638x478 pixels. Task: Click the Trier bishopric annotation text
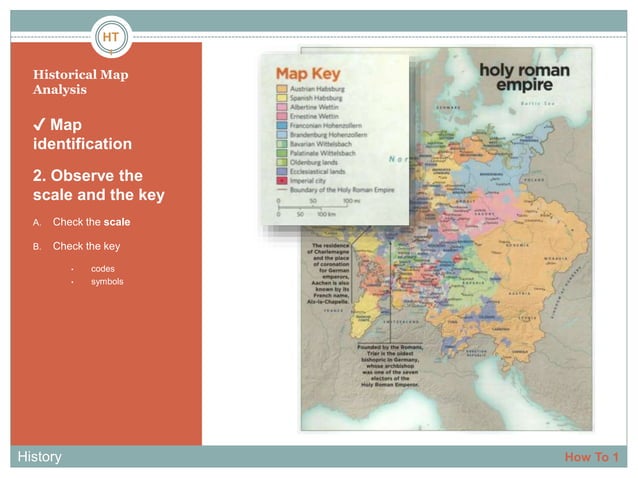coord(390,366)
